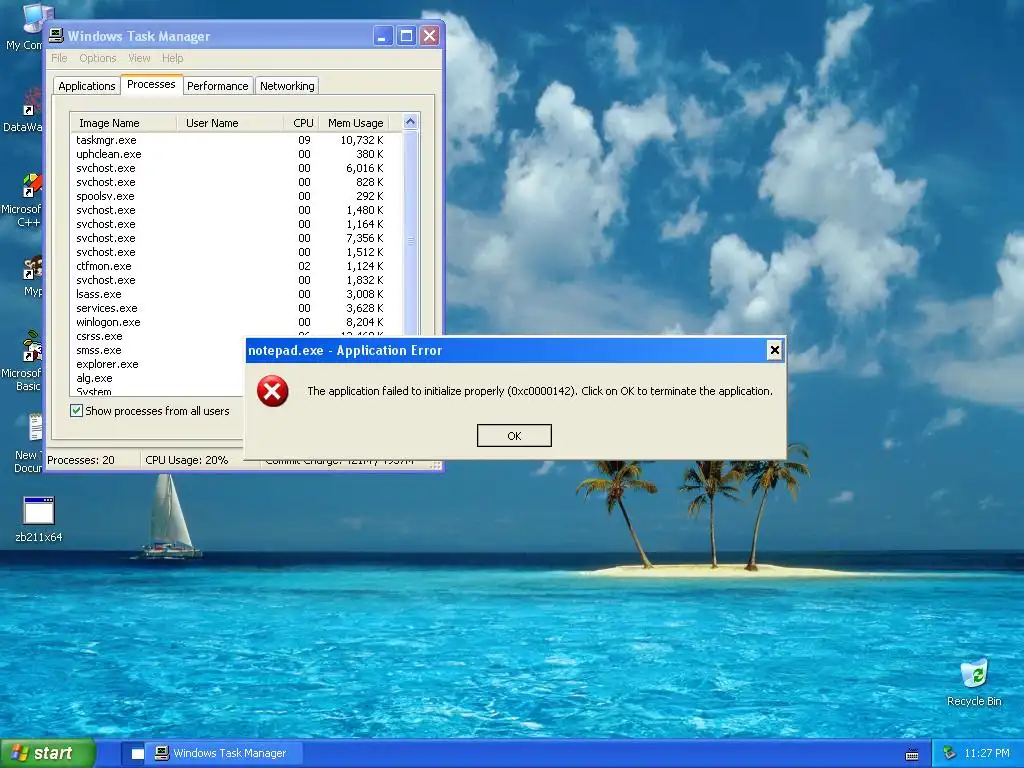This screenshot has height=768, width=1024.
Task: Select the alg.exe process row
Action: pyautogui.click(x=157, y=378)
